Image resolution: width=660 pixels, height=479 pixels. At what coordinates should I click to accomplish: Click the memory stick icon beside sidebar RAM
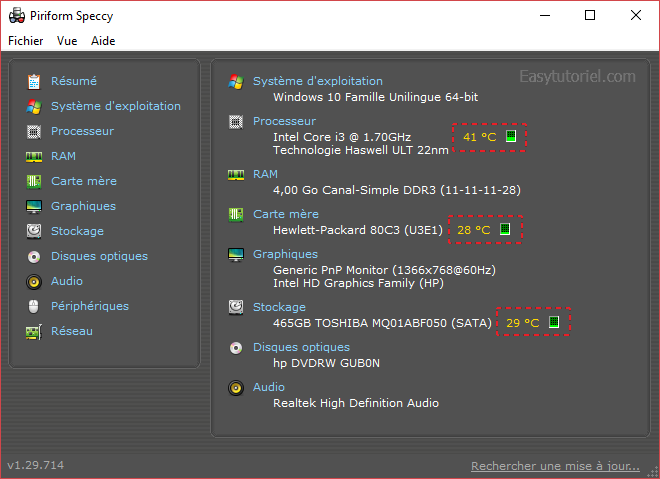pyautogui.click(x=34, y=157)
